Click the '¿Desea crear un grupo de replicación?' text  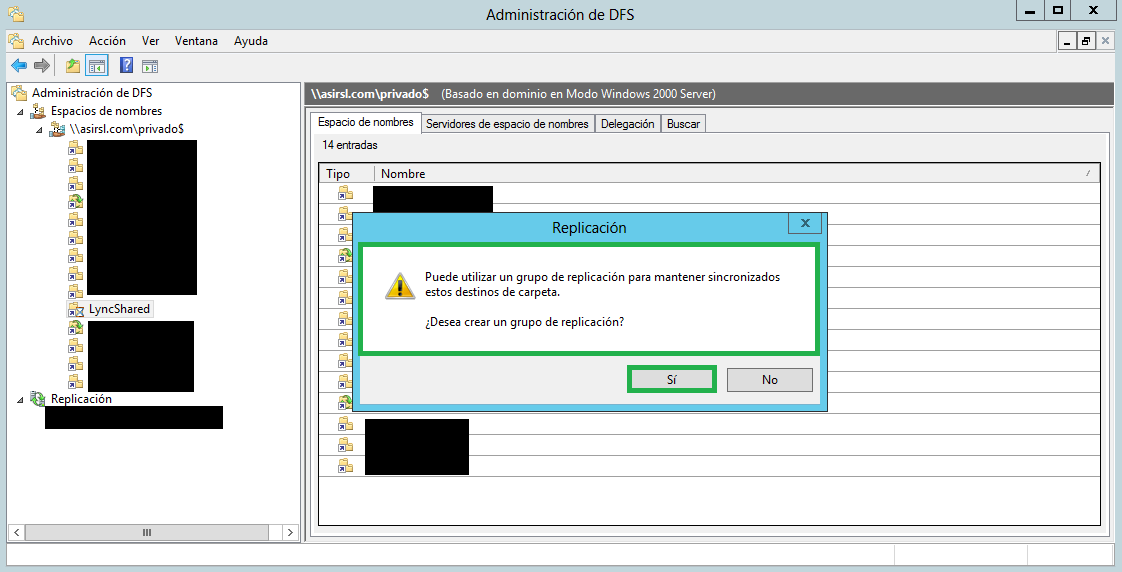(x=525, y=322)
